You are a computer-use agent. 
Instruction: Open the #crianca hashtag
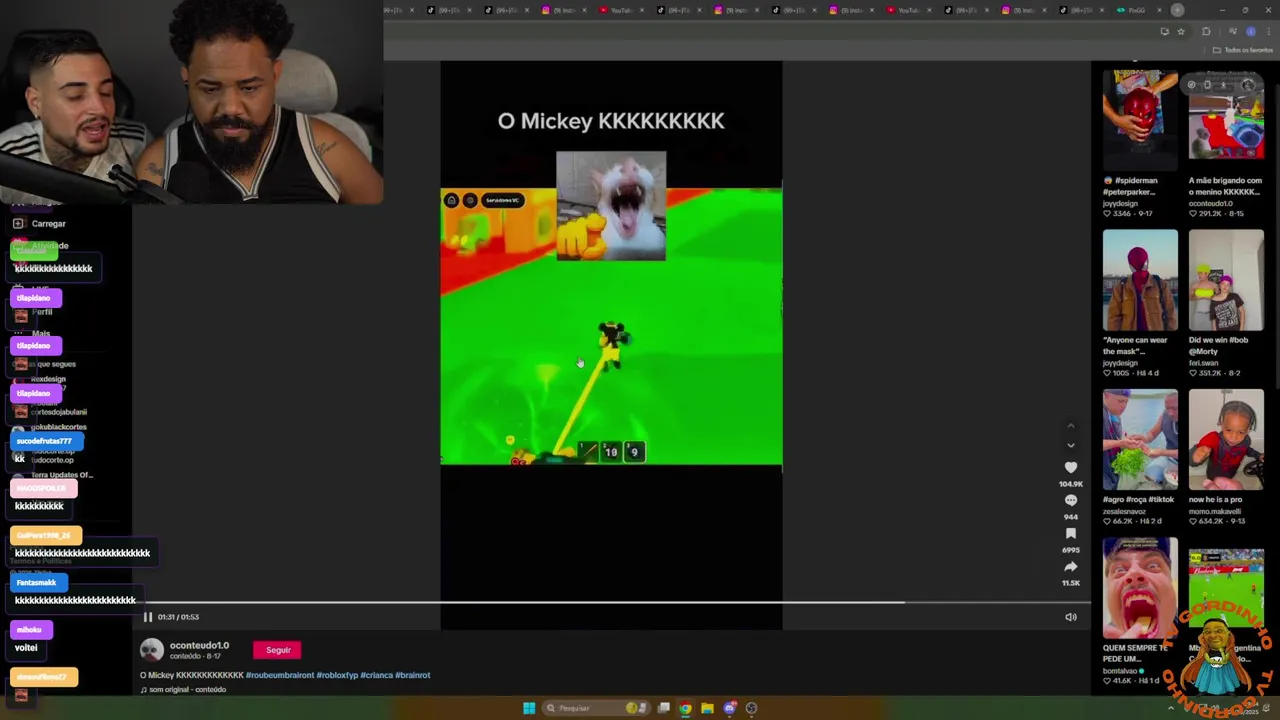click(x=376, y=675)
